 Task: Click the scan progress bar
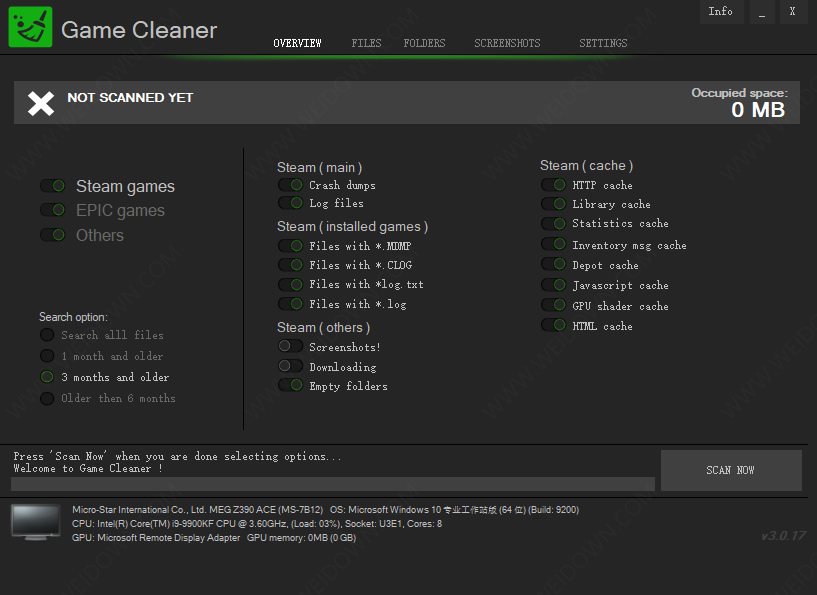point(333,484)
